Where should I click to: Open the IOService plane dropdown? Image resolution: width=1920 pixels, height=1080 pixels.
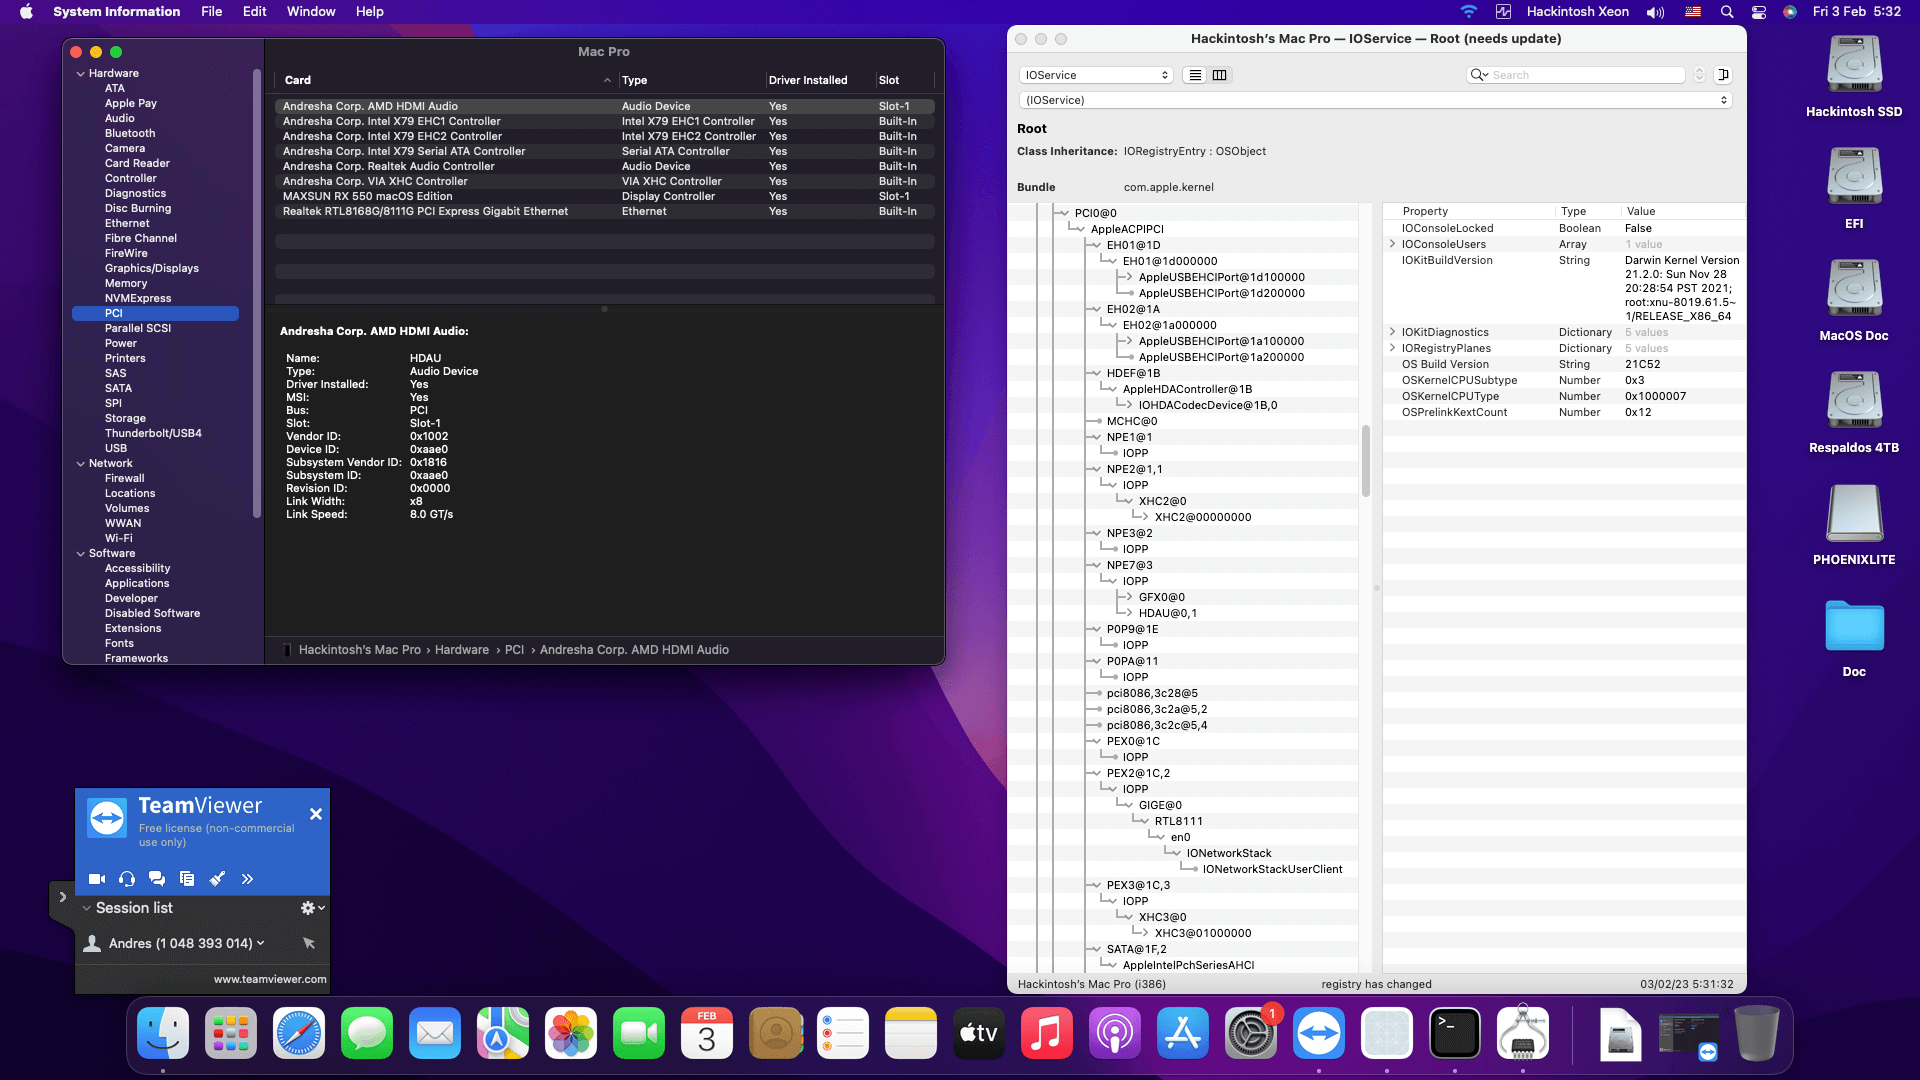(x=1096, y=75)
